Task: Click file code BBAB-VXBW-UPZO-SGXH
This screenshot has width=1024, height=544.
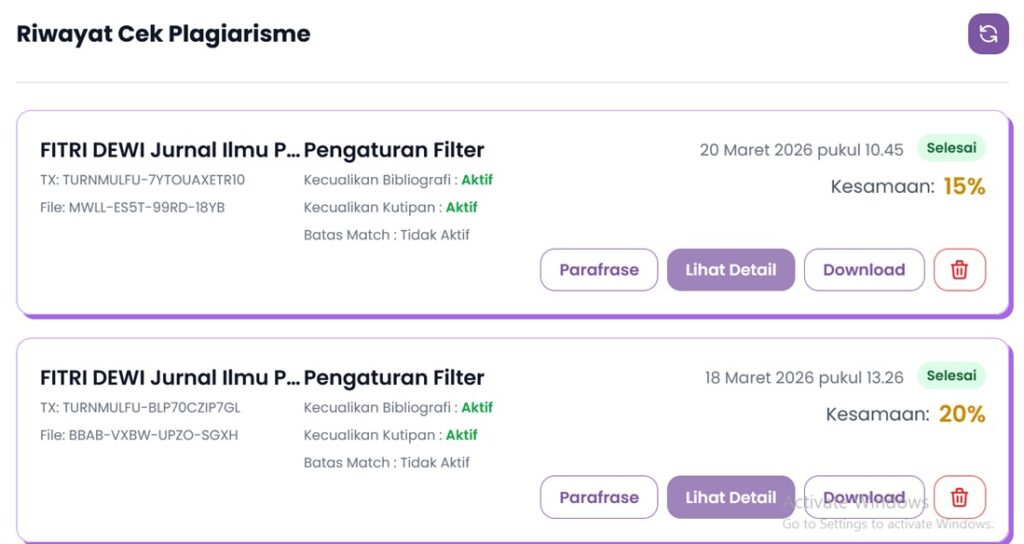Action: (139, 435)
